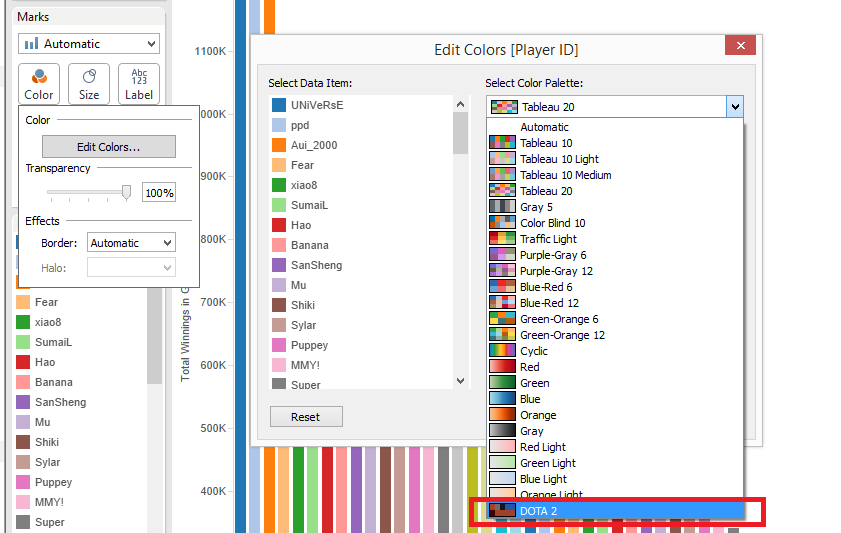Select the UNiVeRsE blue color swatch
The image size is (841, 533).
click(x=279, y=105)
